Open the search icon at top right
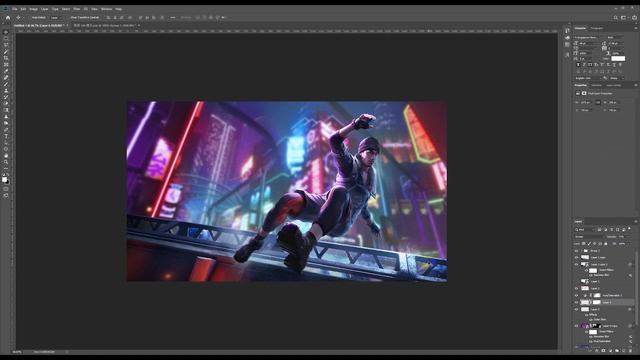Image resolution: width=640 pixels, height=360 pixels. (616, 18)
